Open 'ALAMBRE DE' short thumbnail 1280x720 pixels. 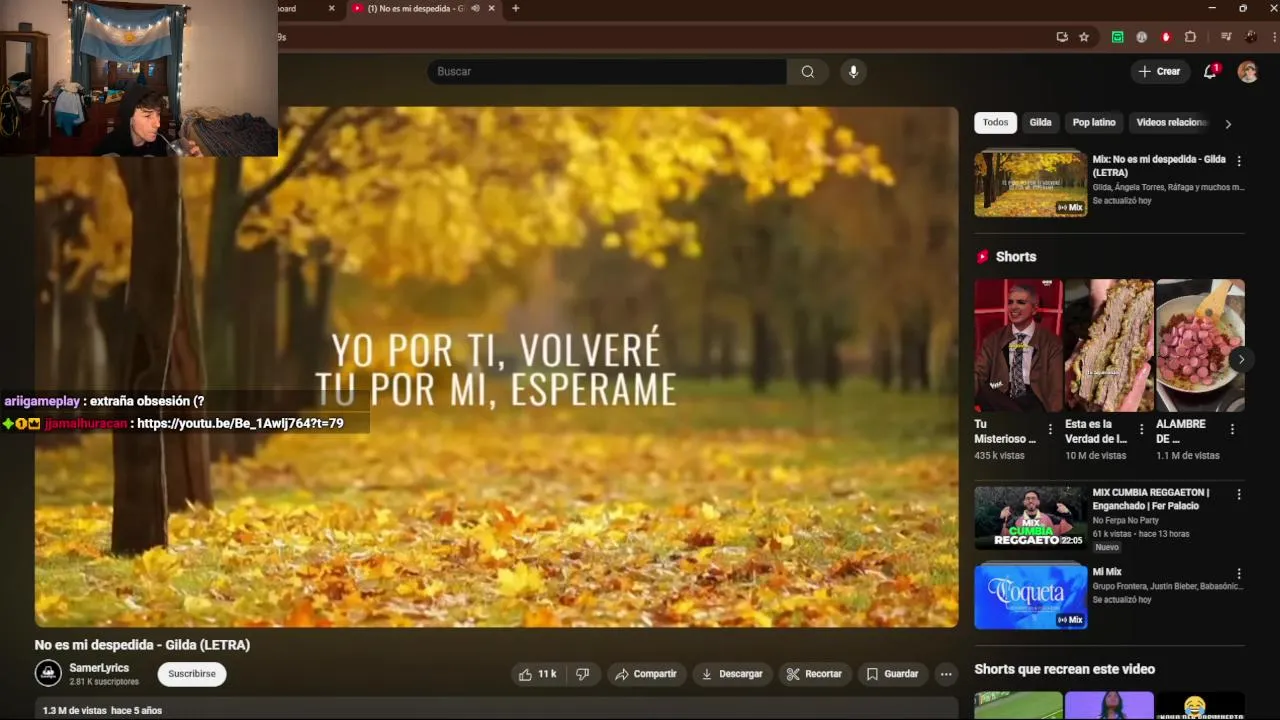click(1200, 345)
